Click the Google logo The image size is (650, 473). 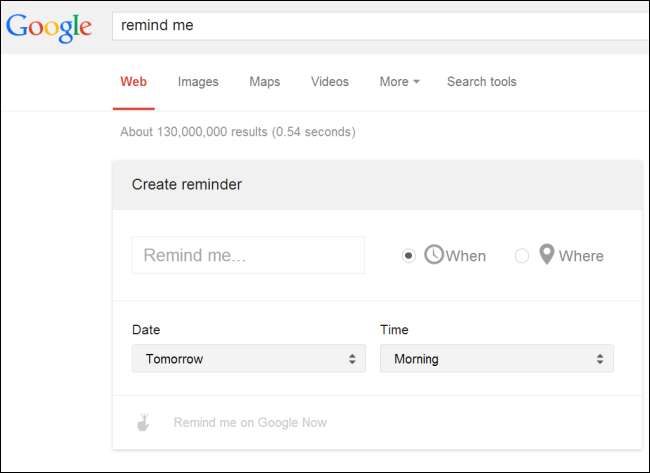click(48, 27)
